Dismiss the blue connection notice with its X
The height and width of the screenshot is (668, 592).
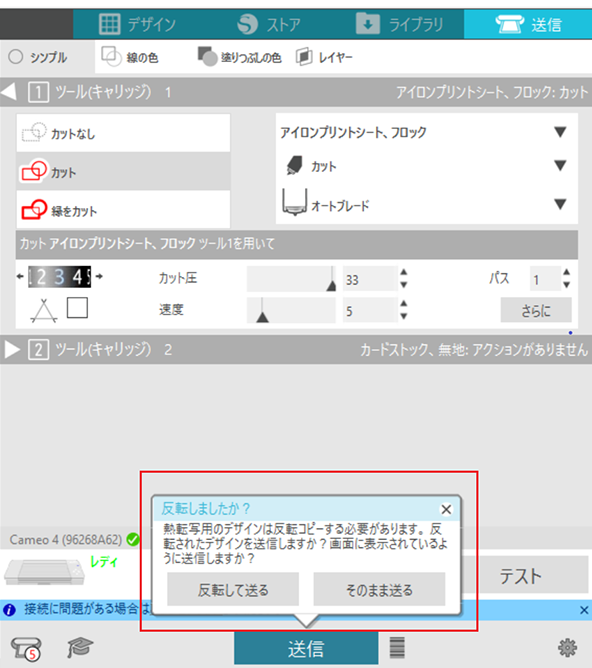tap(584, 610)
